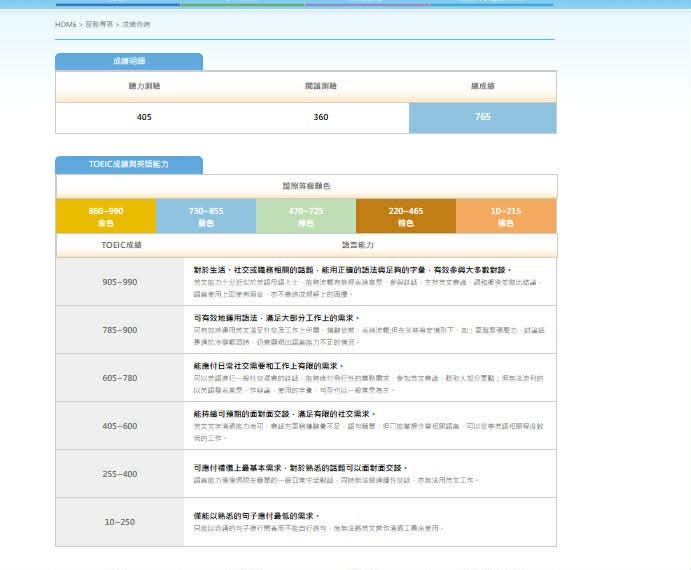Click the HOME breadcrumb link
Viewport: 691px width, 570px height.
[x=65, y=23]
